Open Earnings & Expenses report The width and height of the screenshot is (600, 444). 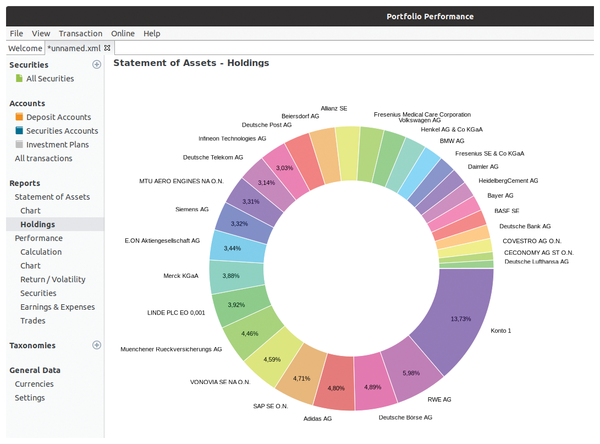(59, 307)
